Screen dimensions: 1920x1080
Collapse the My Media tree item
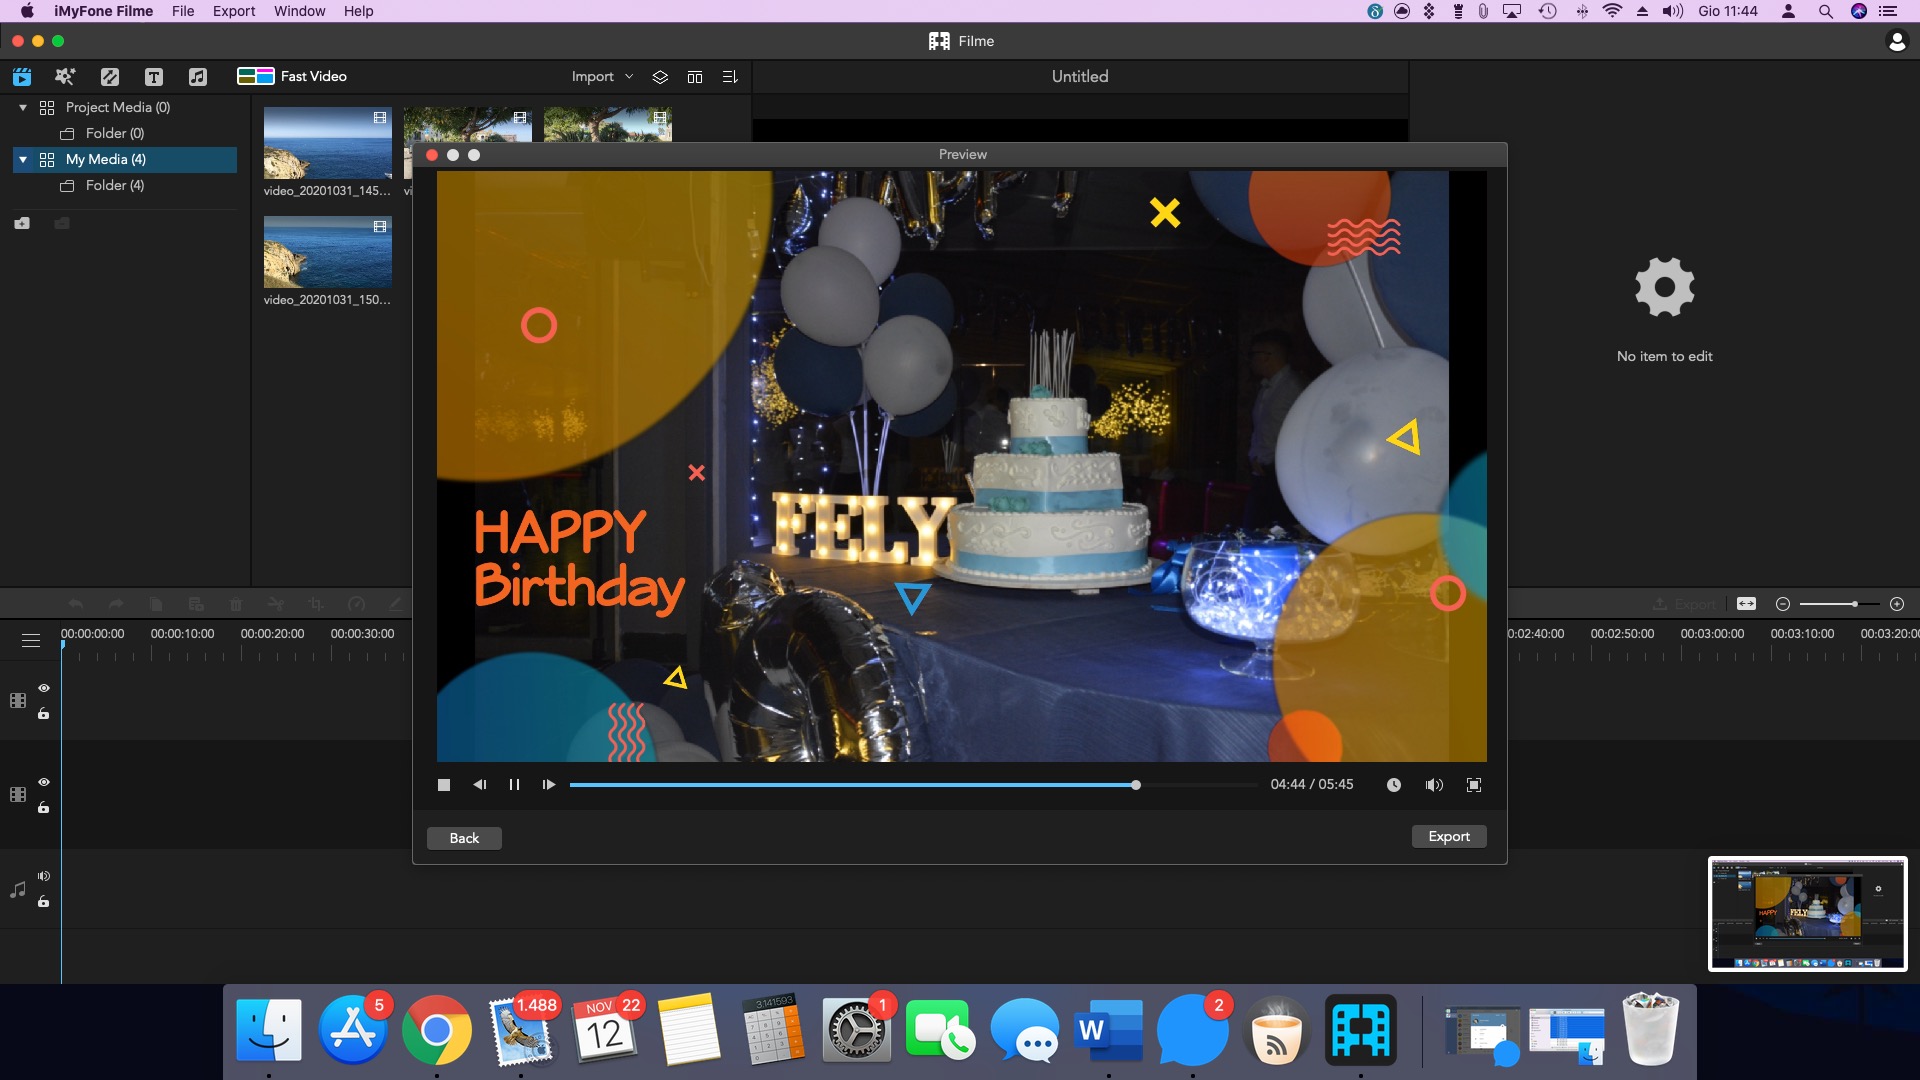[22, 159]
